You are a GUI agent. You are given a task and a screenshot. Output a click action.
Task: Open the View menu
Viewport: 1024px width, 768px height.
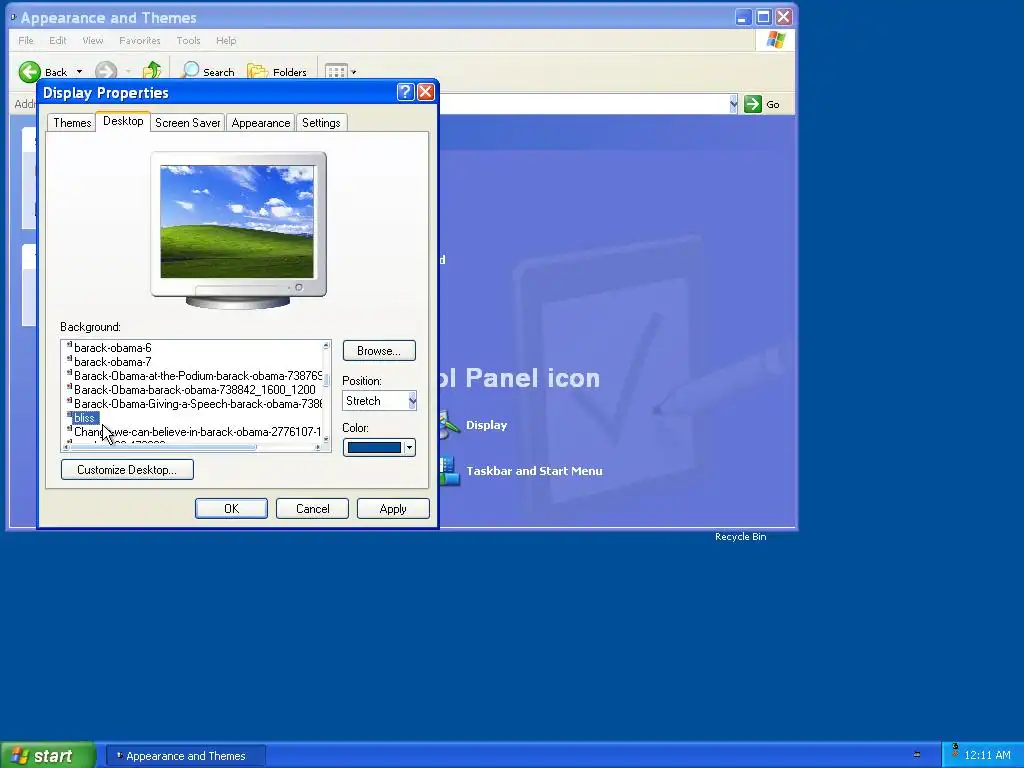[92, 40]
